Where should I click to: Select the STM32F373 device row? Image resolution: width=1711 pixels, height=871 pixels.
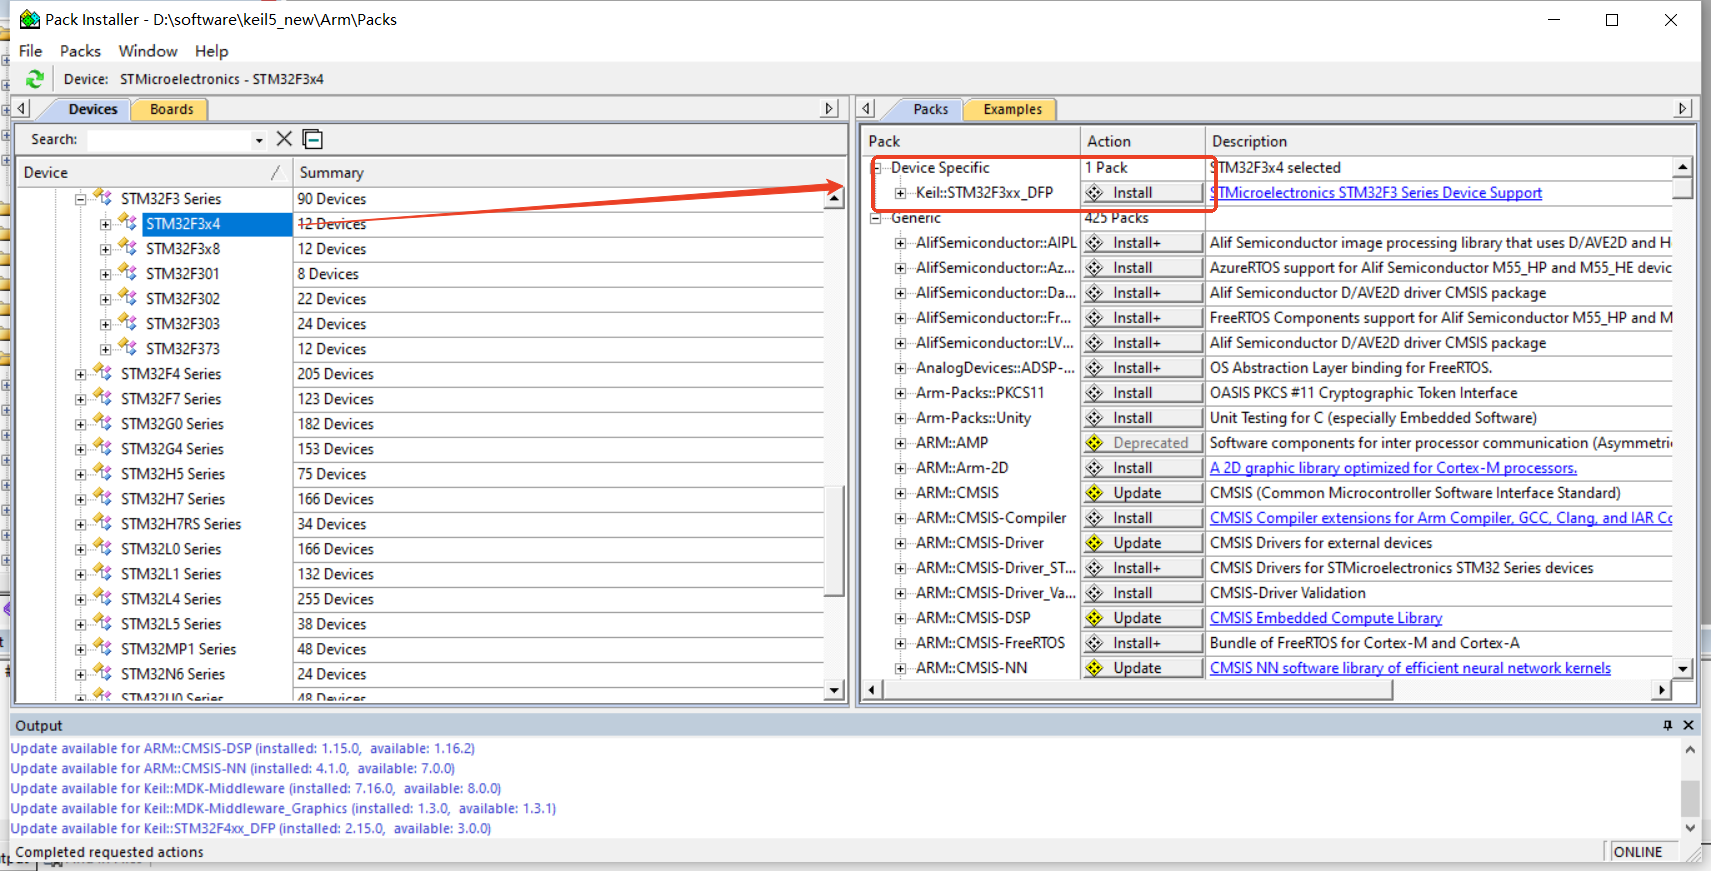183,349
